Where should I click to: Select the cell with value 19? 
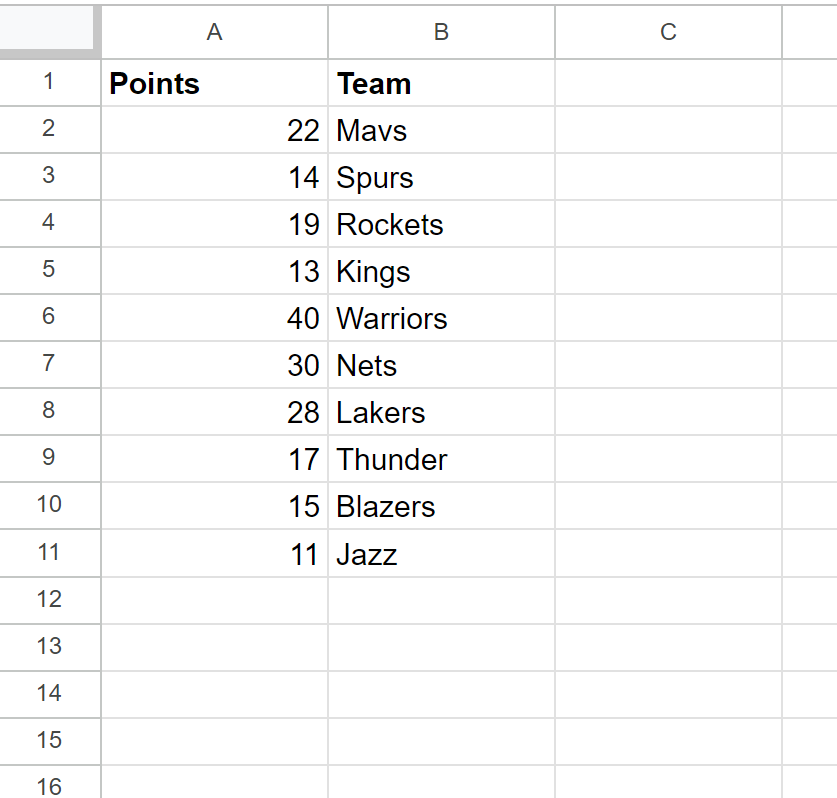click(x=213, y=224)
